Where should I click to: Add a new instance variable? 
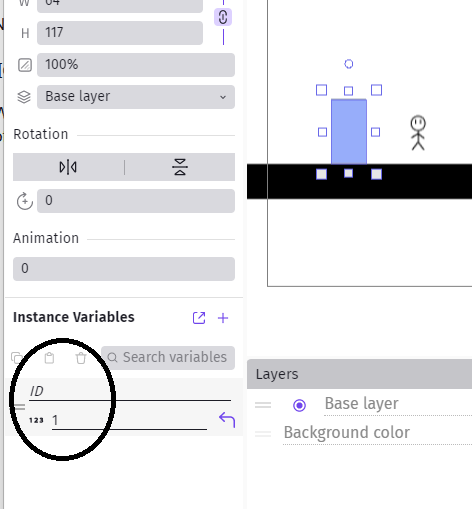(x=223, y=318)
